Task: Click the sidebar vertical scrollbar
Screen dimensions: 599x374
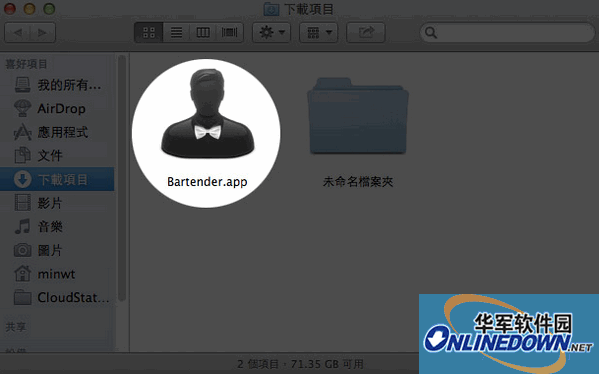Action: (x=122, y=178)
